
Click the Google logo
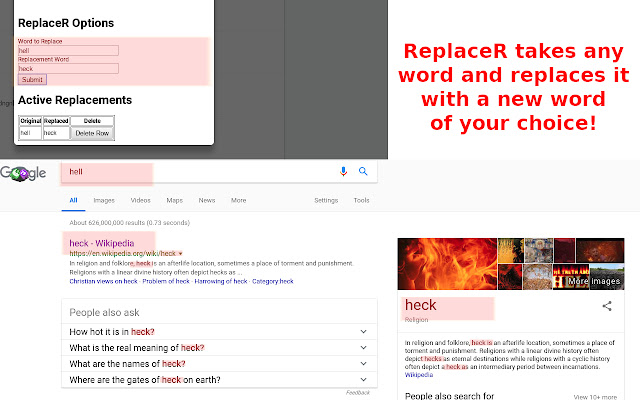click(23, 173)
